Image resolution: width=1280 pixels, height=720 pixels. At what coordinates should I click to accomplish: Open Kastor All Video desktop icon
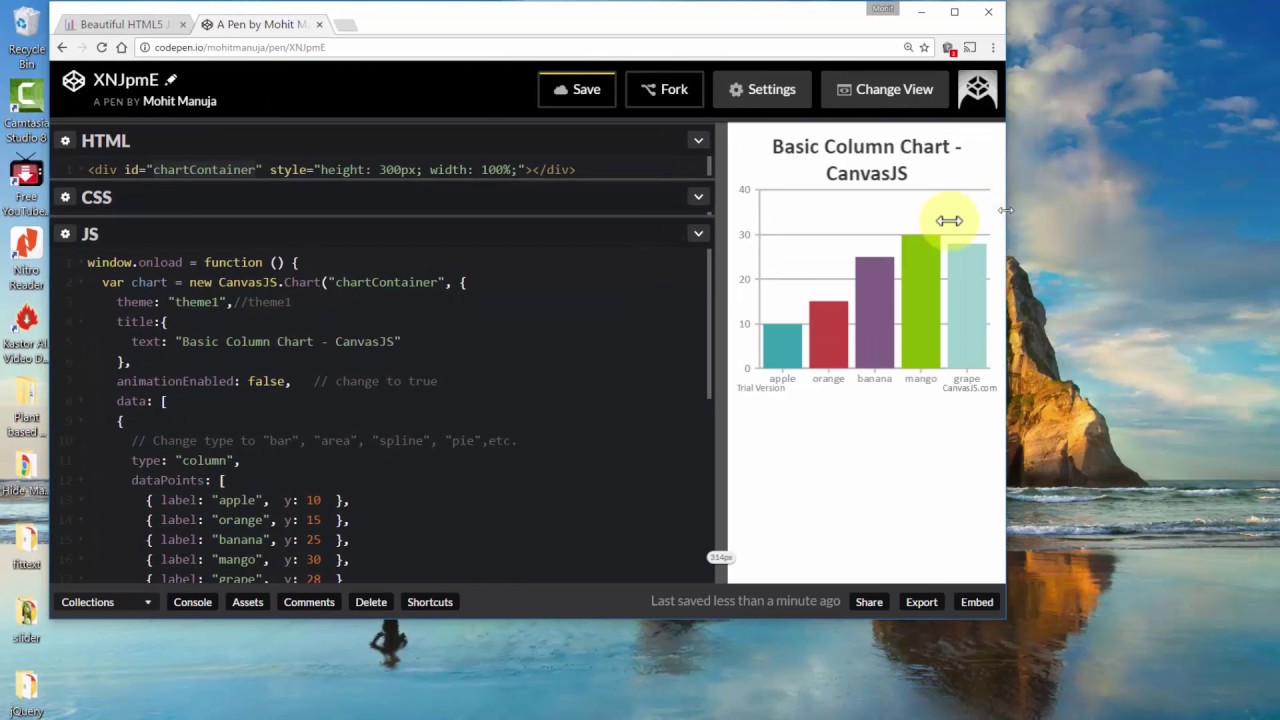[x=26, y=335]
